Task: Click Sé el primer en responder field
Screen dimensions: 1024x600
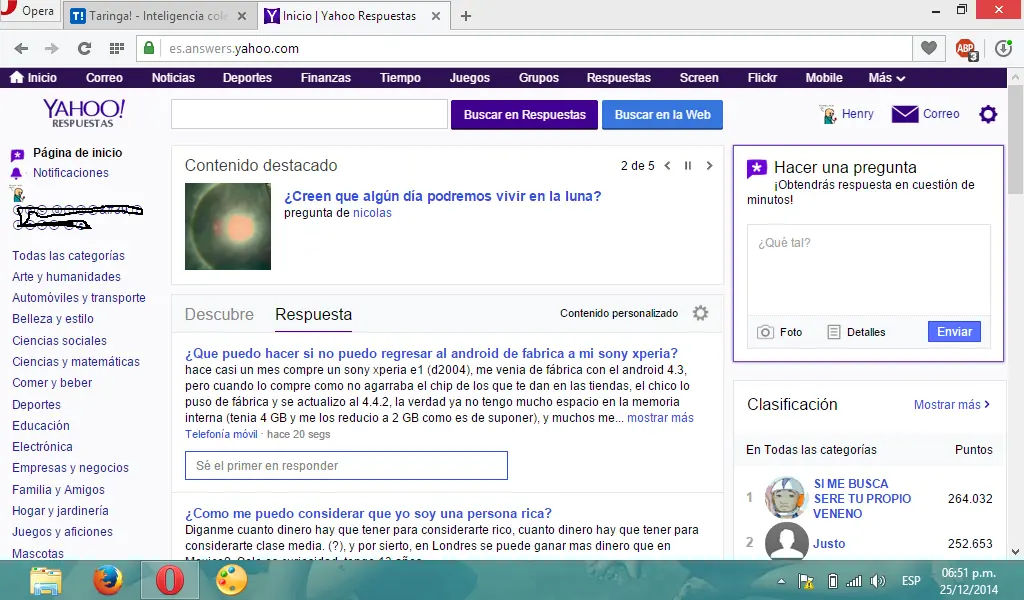Action: [346, 466]
